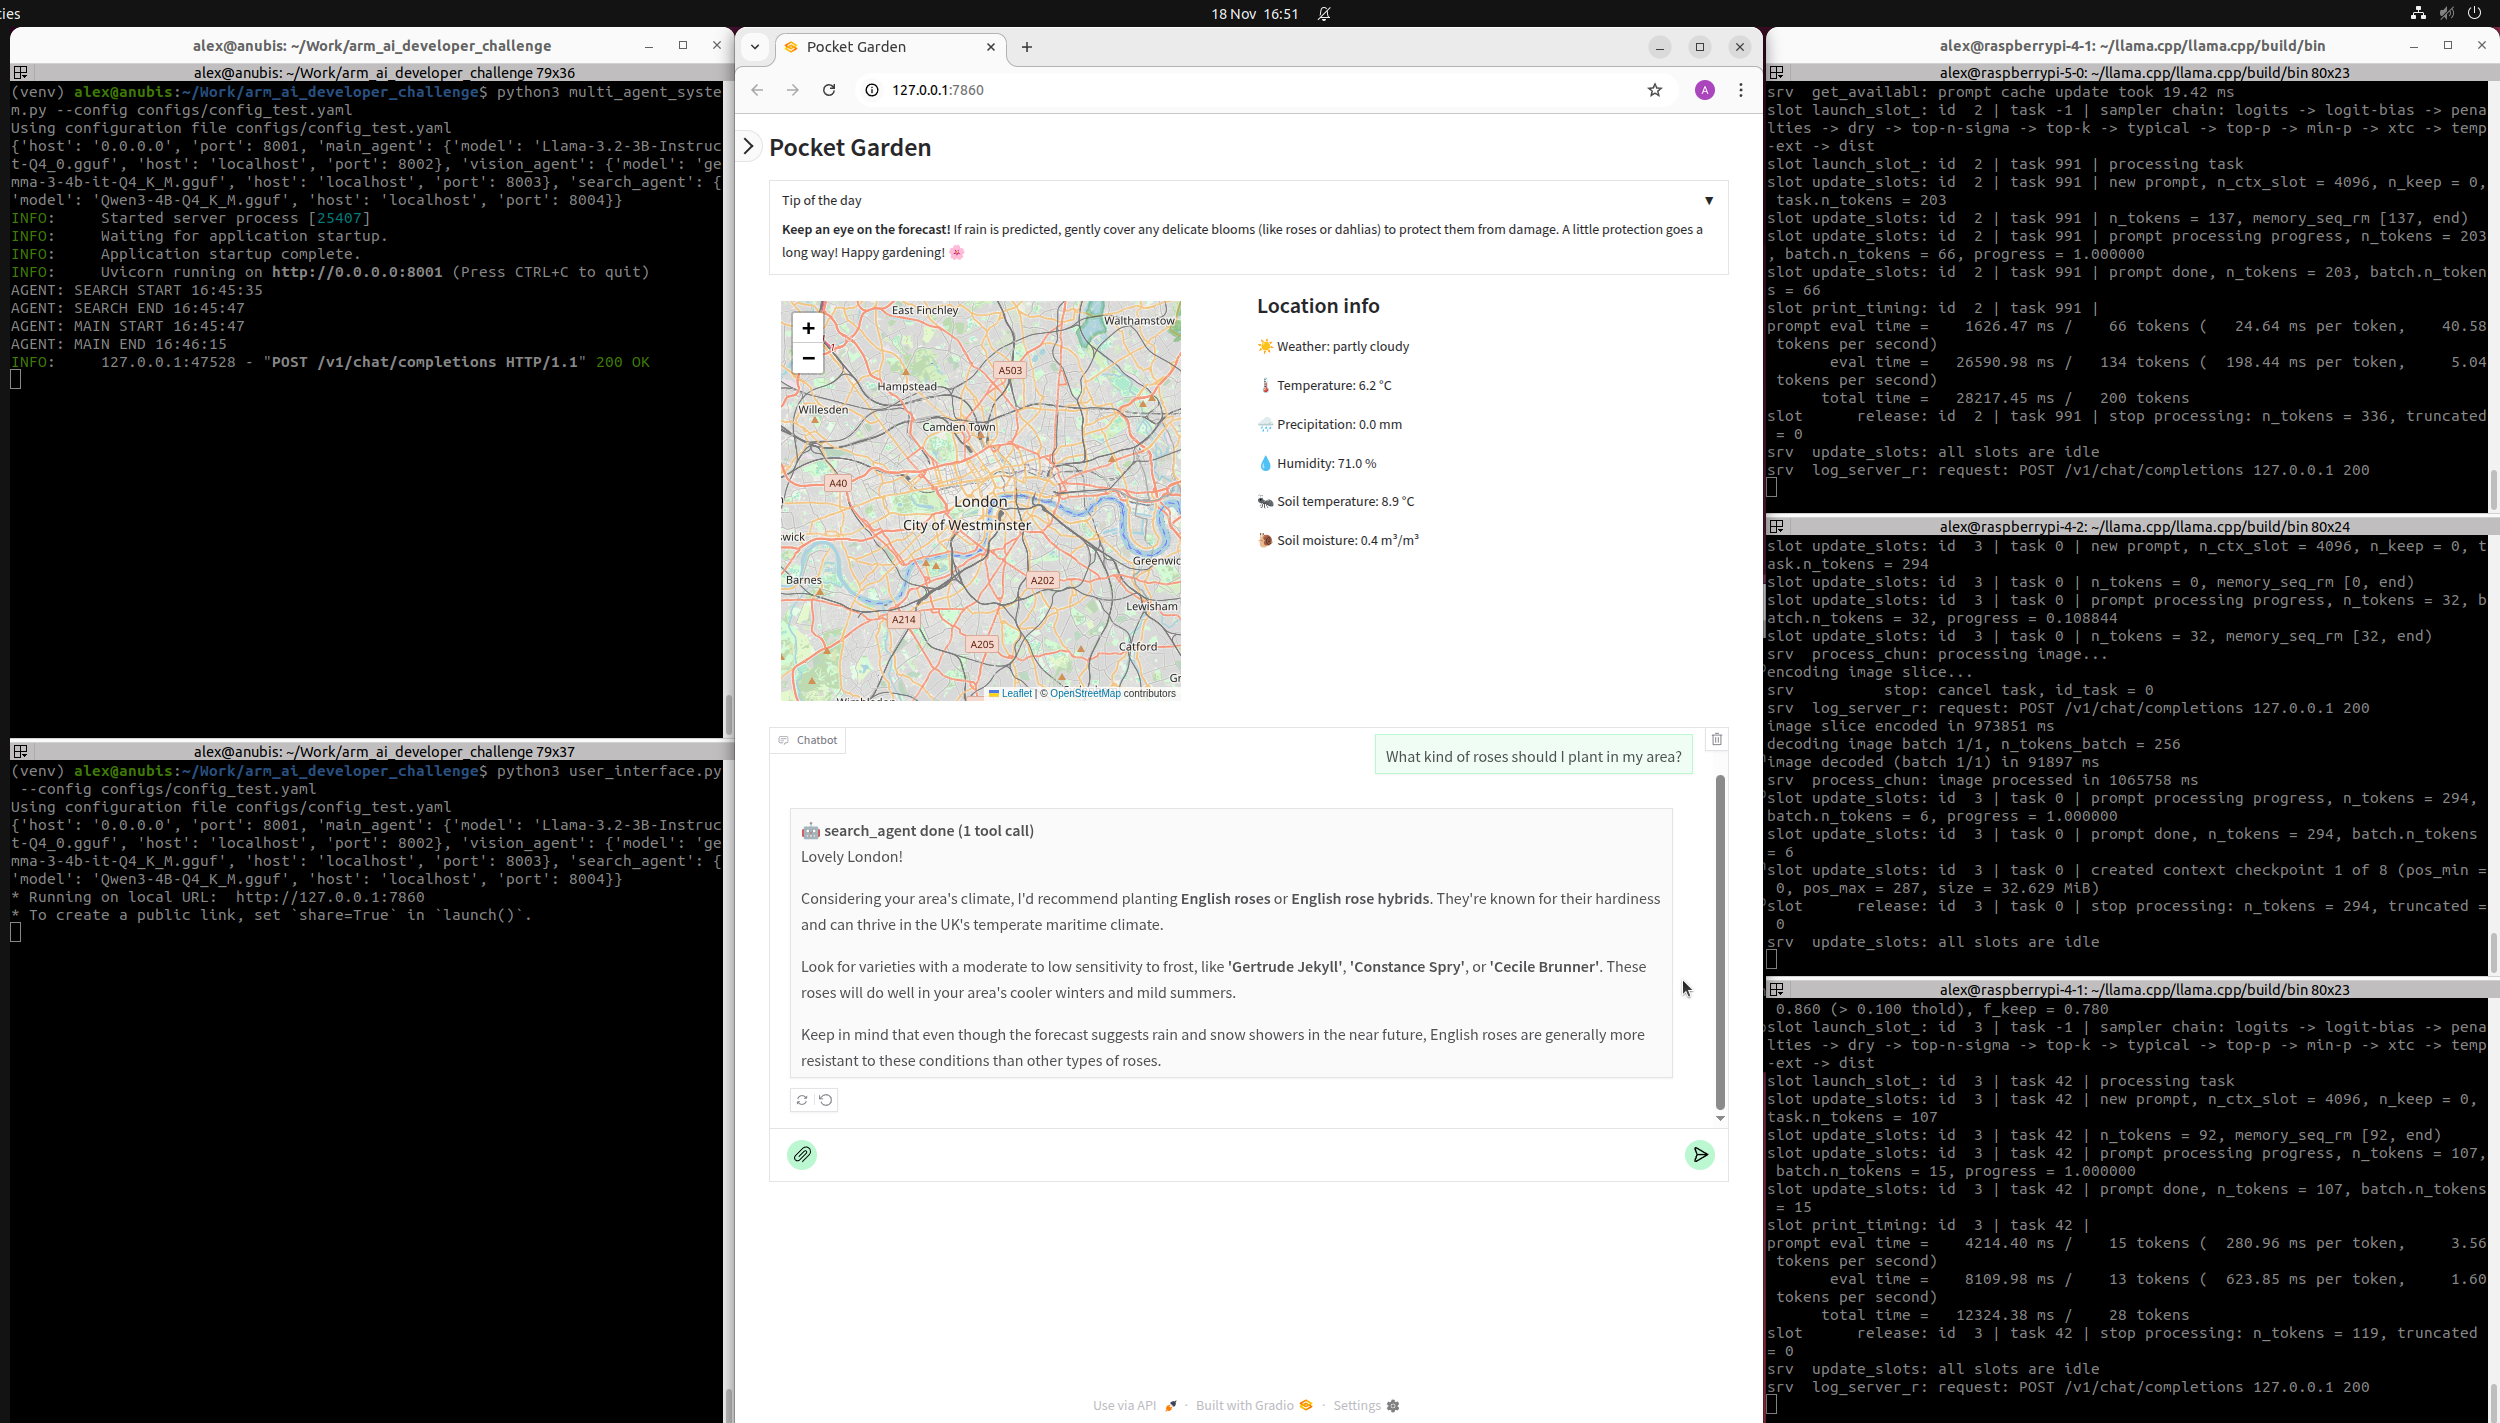2500x1423 pixels.
Task: Open a new browser tab
Action: (x=1027, y=47)
